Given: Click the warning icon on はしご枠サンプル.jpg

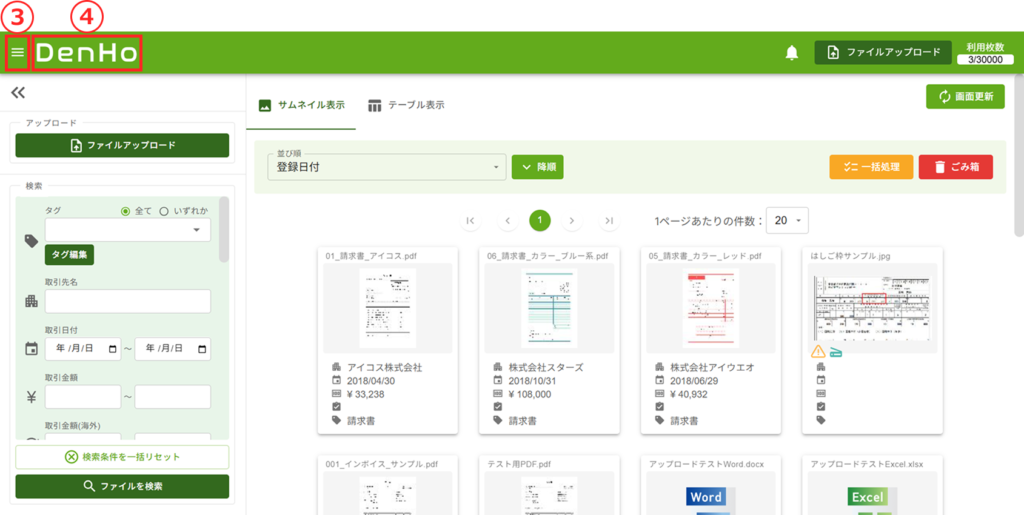Looking at the screenshot, I should 818,351.
